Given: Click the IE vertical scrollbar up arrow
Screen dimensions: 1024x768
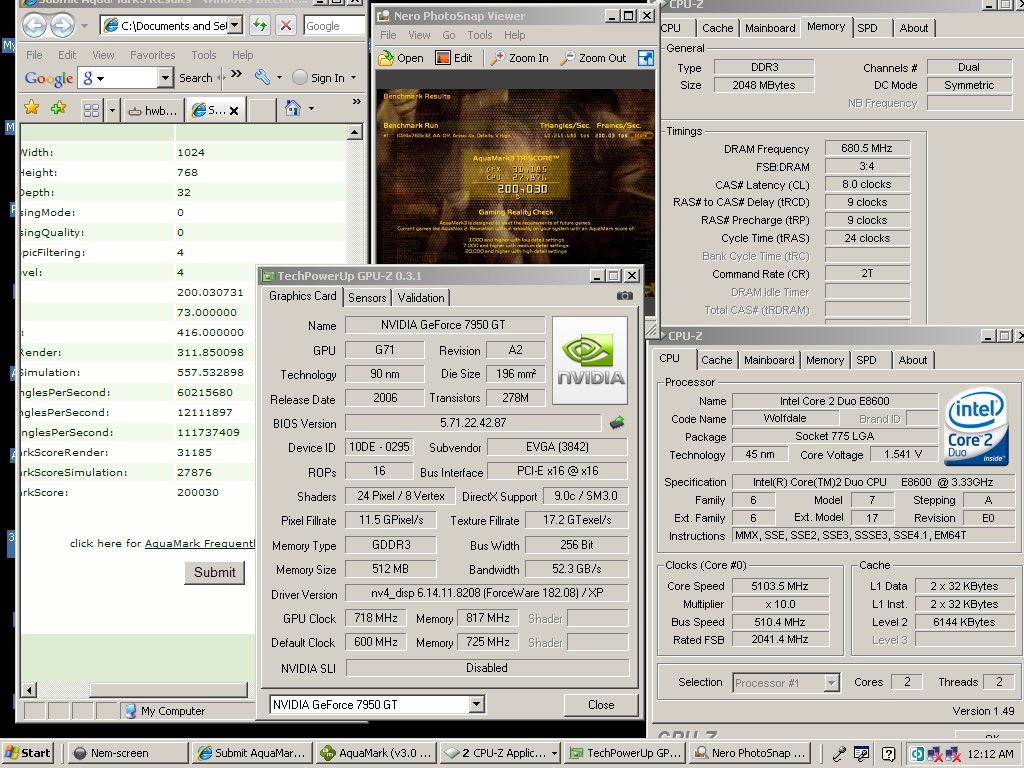Looking at the screenshot, I should point(354,133).
